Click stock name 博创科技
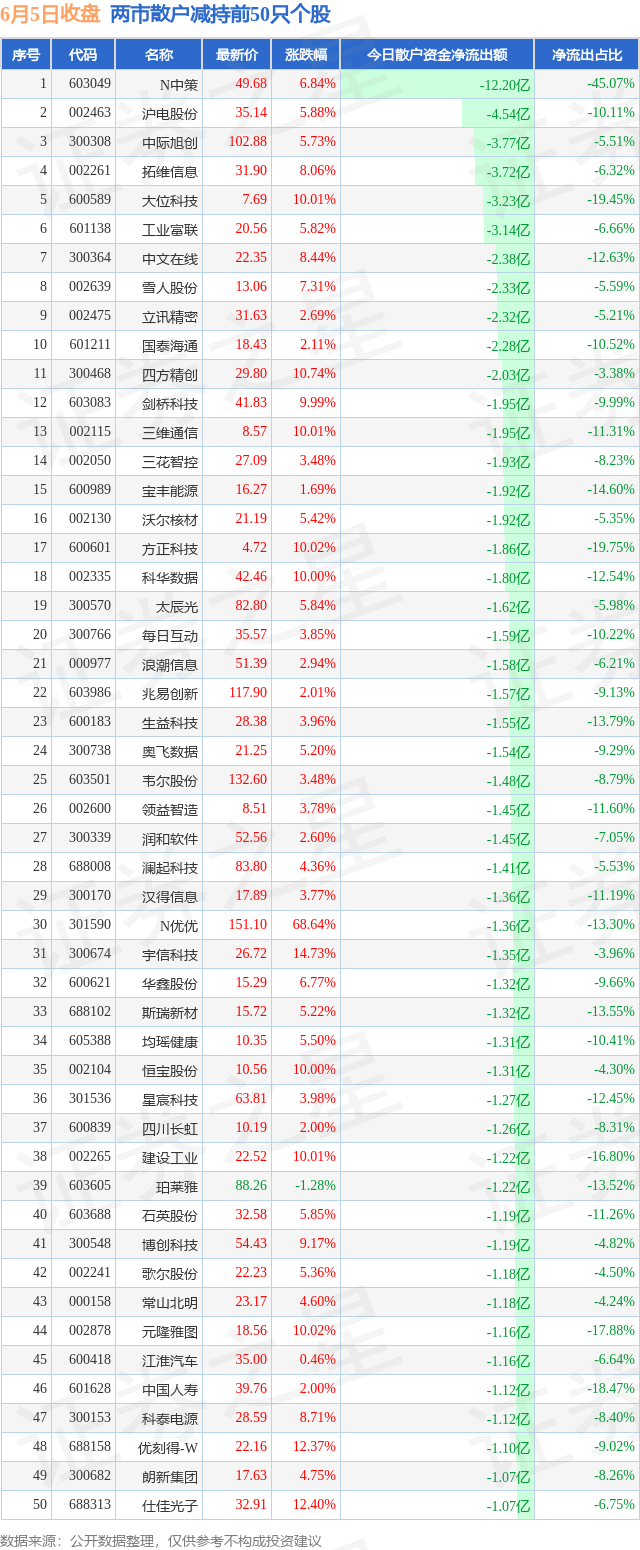The width and height of the screenshot is (640, 1550). (x=170, y=1244)
